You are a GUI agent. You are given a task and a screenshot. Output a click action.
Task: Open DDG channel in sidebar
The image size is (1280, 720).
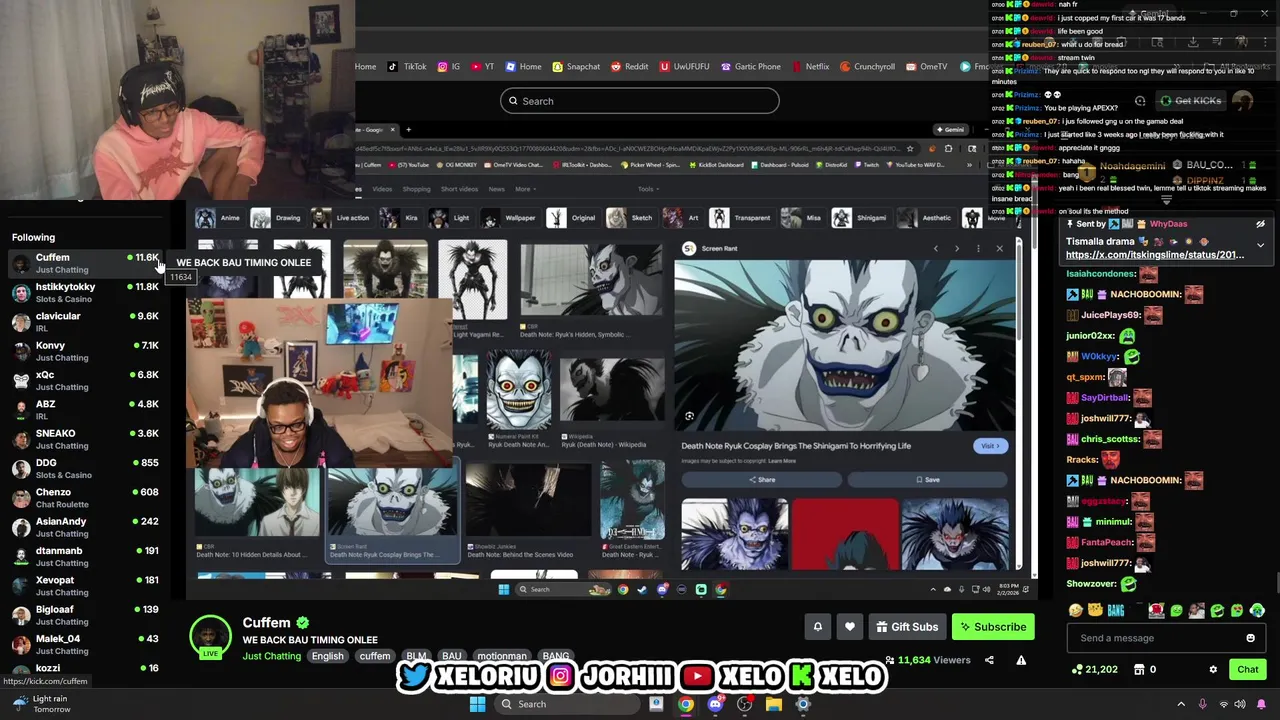85,468
